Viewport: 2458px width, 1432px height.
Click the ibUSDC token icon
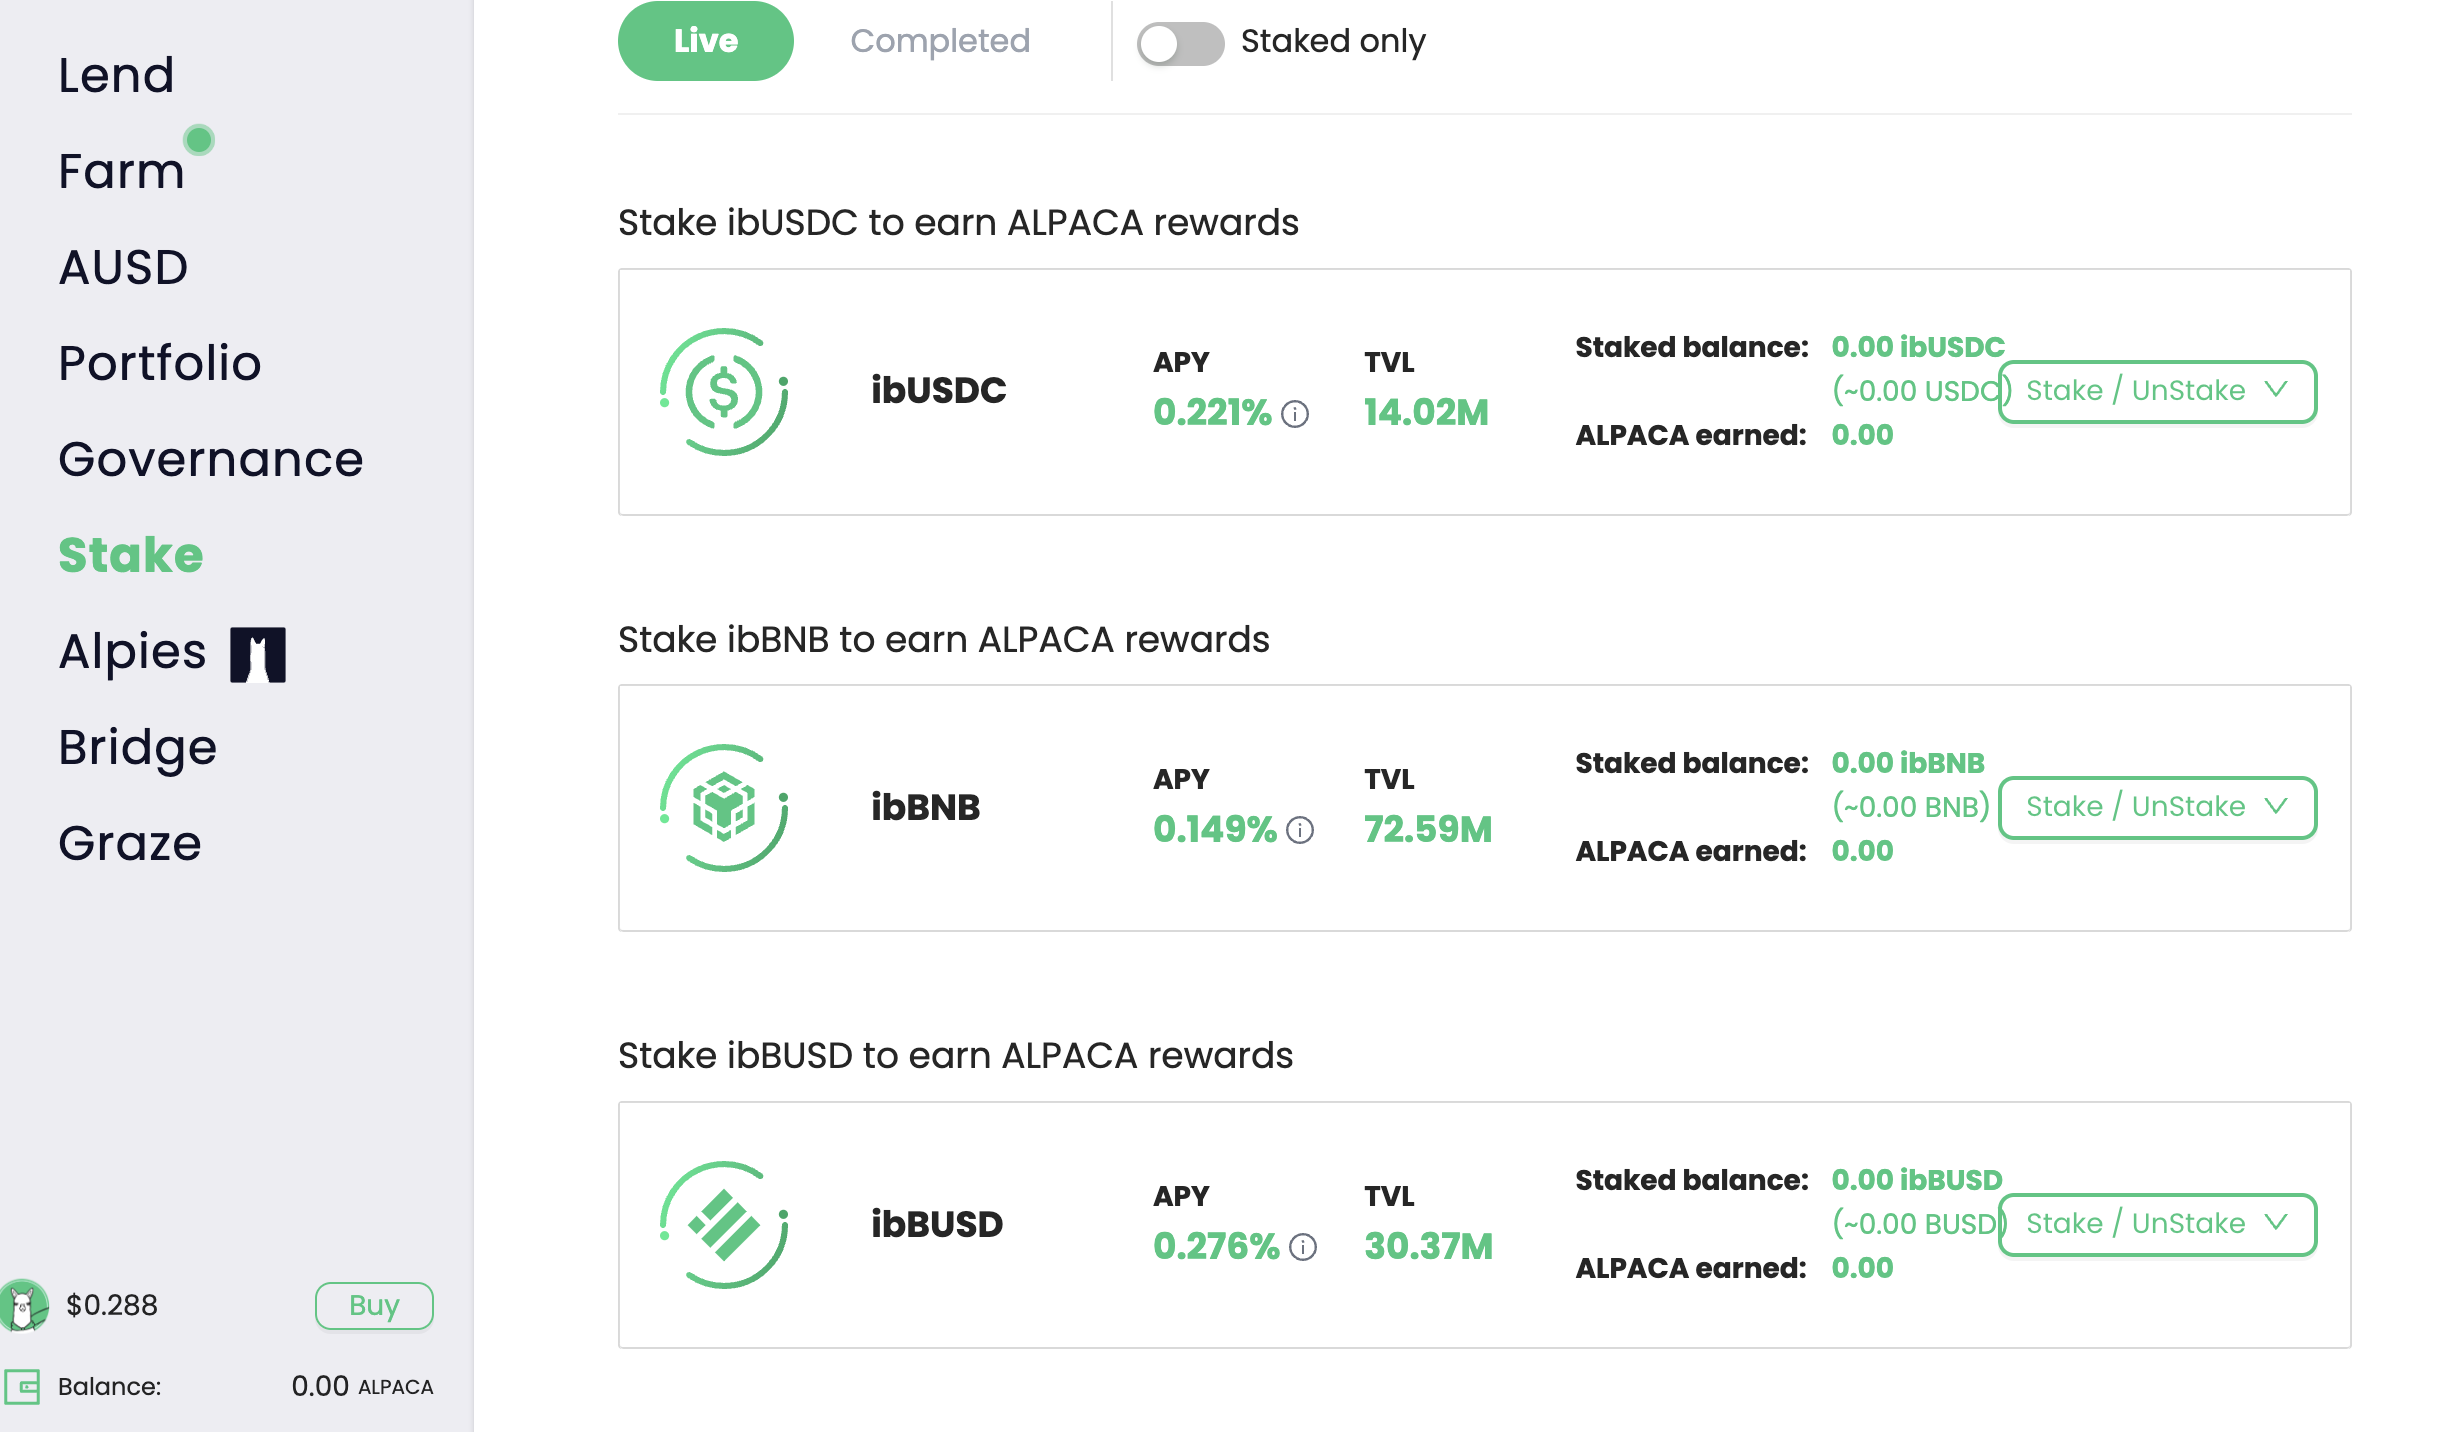tap(724, 391)
